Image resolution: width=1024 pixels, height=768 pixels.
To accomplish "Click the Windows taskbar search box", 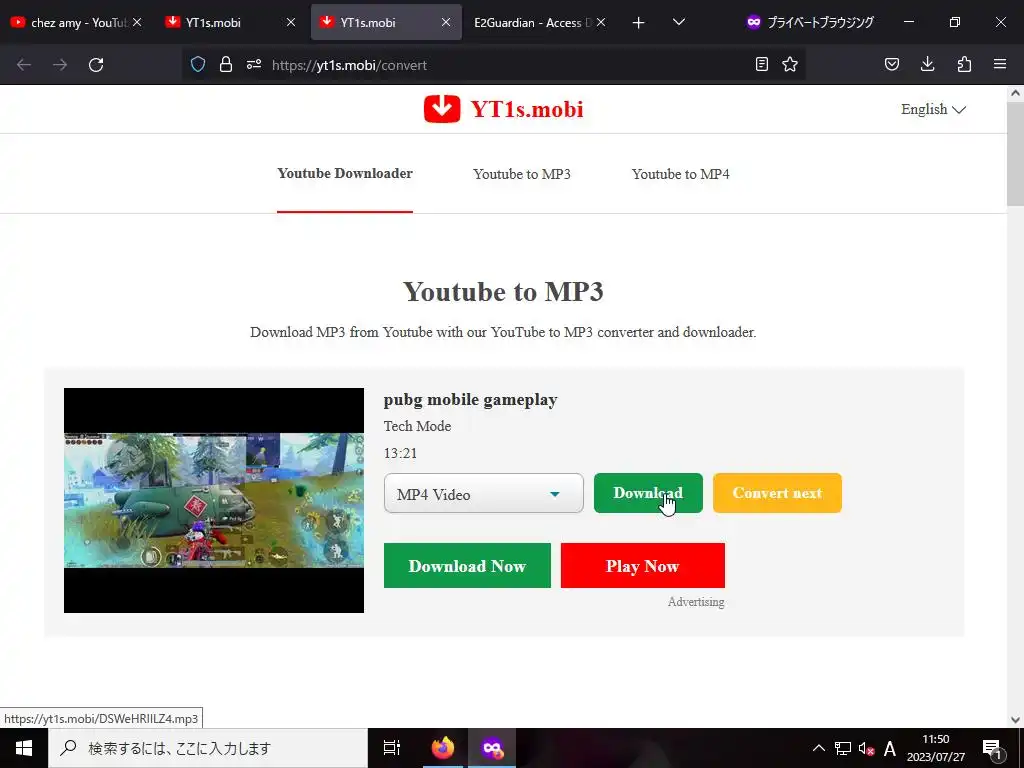I will click(208, 748).
